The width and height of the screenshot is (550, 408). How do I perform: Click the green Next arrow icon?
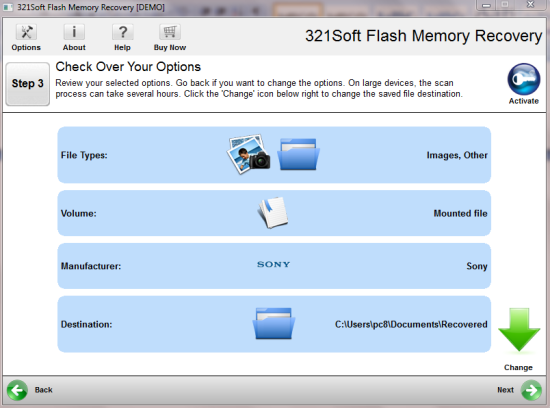click(x=531, y=390)
